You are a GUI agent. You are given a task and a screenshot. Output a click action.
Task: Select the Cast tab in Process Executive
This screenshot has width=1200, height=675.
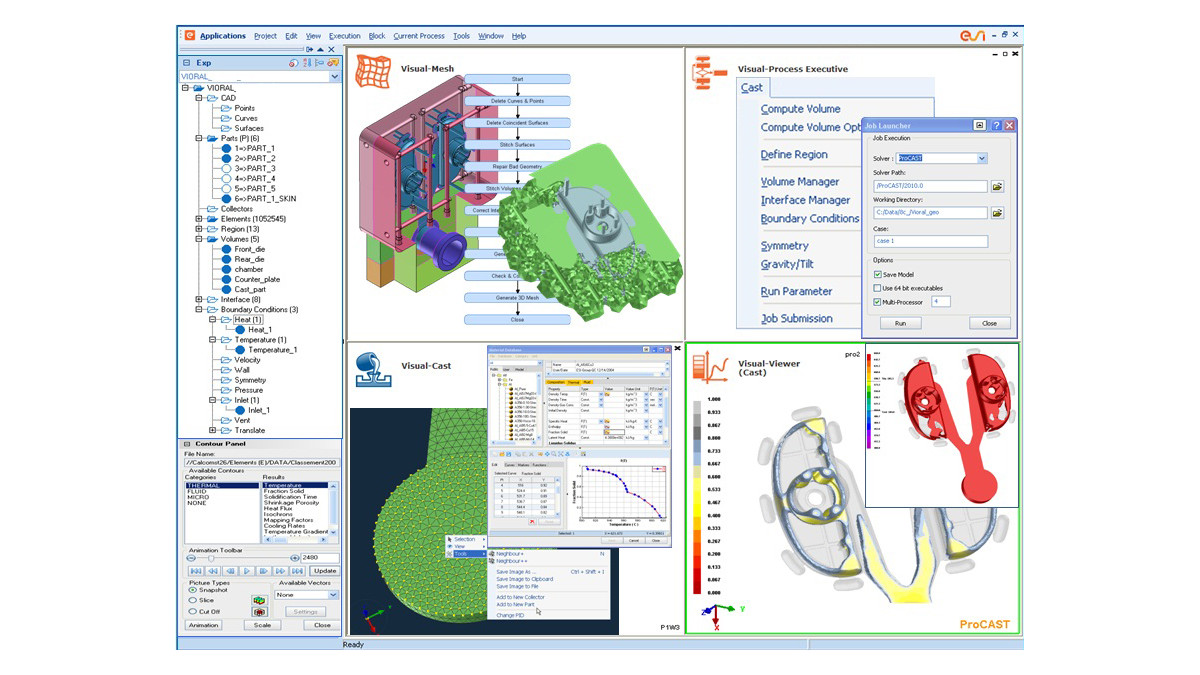coord(751,88)
